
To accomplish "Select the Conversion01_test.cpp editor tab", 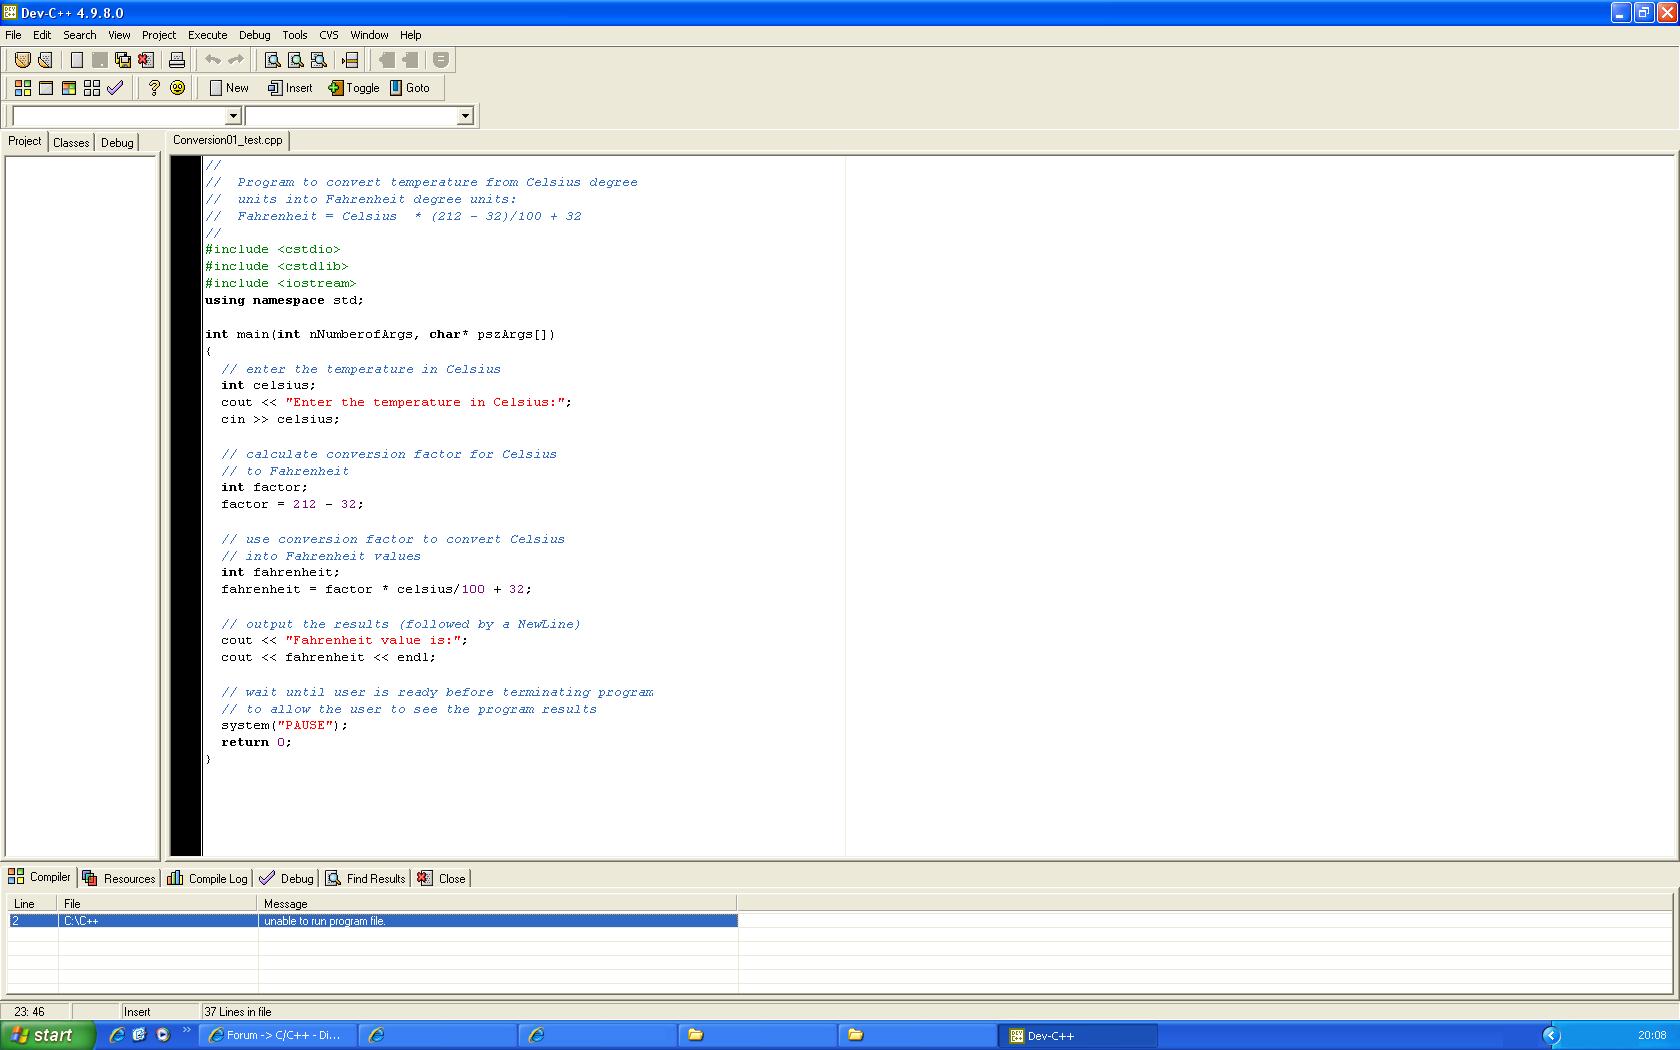I will click(x=228, y=140).
